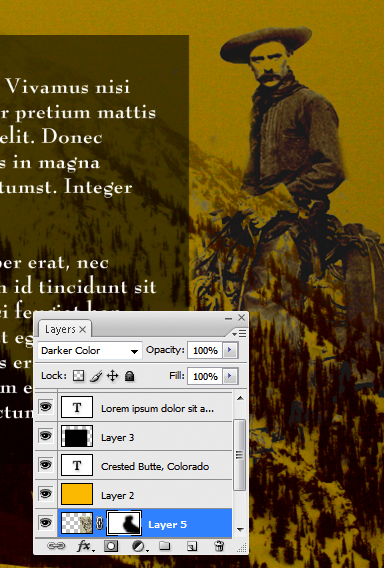Open the Darker Color blend mode dropdown
The height and width of the screenshot is (568, 384).
click(x=90, y=351)
